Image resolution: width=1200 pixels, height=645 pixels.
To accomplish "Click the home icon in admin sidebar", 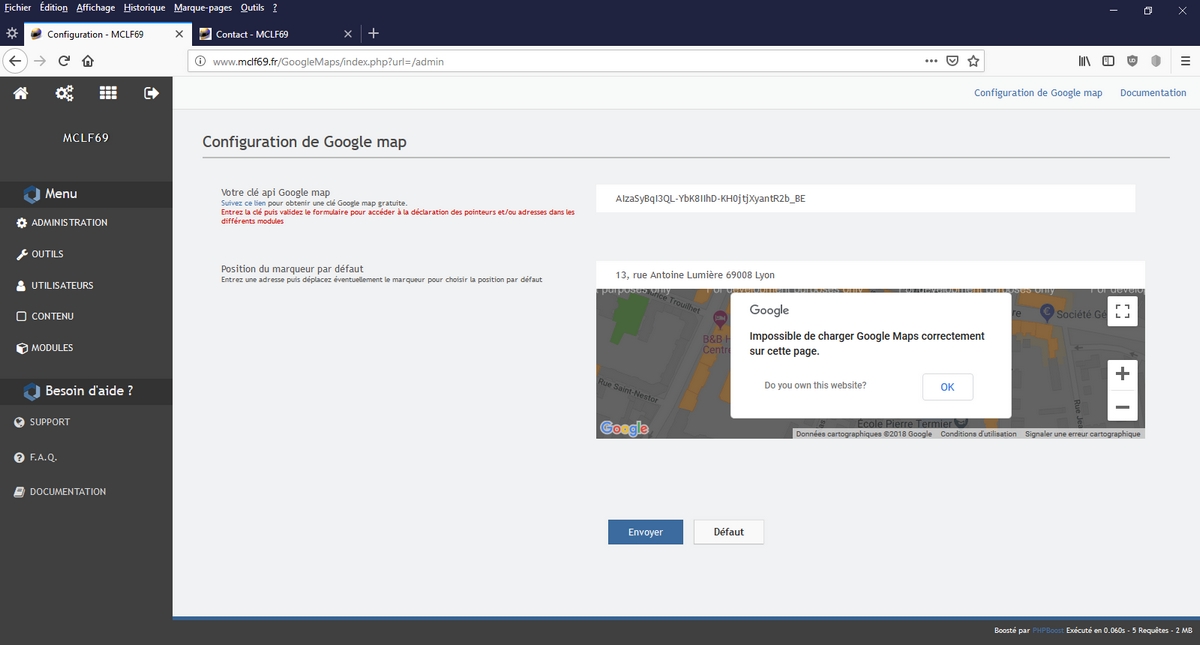I will click(x=20, y=93).
